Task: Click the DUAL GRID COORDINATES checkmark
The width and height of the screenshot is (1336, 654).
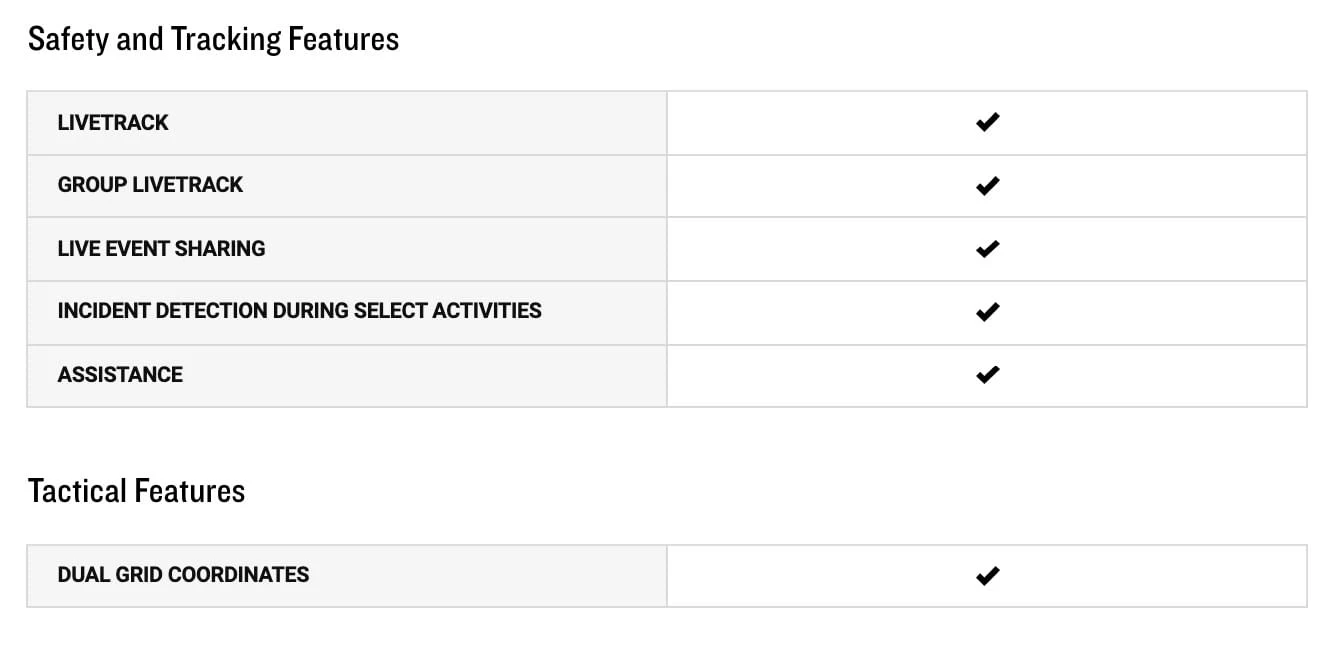Action: 987,576
